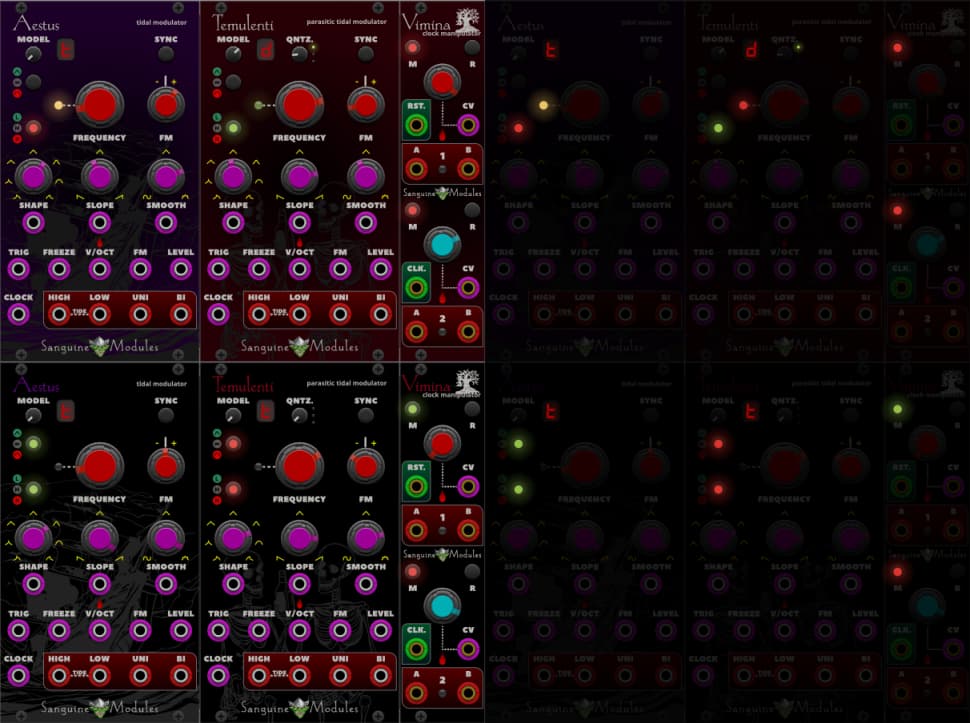Toggle SYNC button on red Temulenti module
970x723 pixels.
point(366,54)
